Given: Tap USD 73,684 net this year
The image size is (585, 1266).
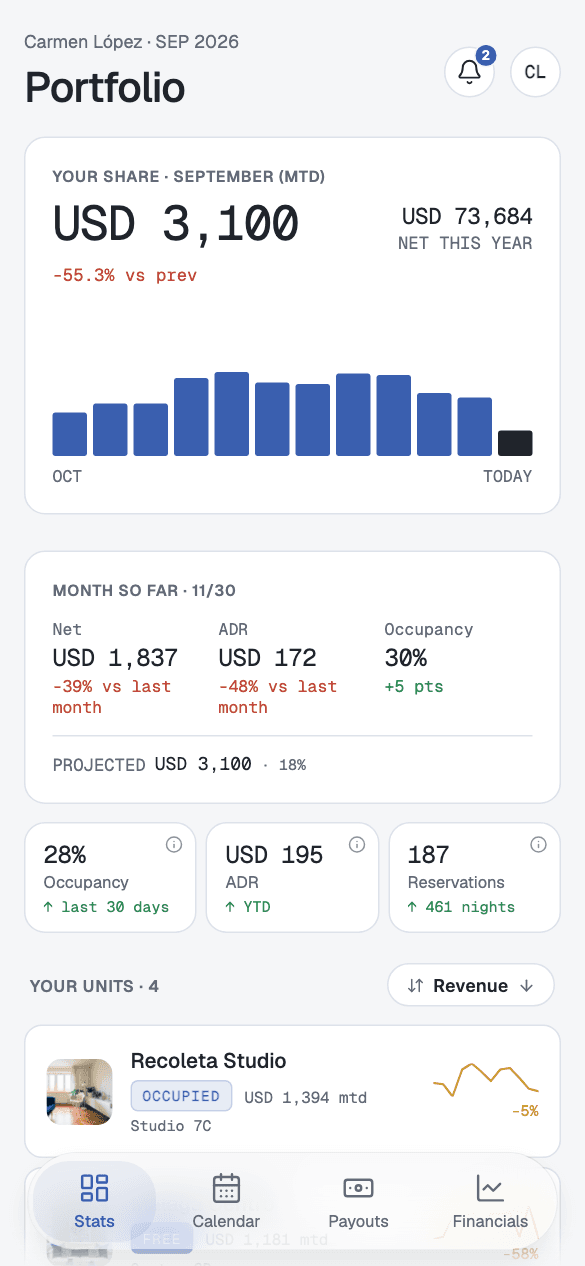Looking at the screenshot, I should (467, 216).
